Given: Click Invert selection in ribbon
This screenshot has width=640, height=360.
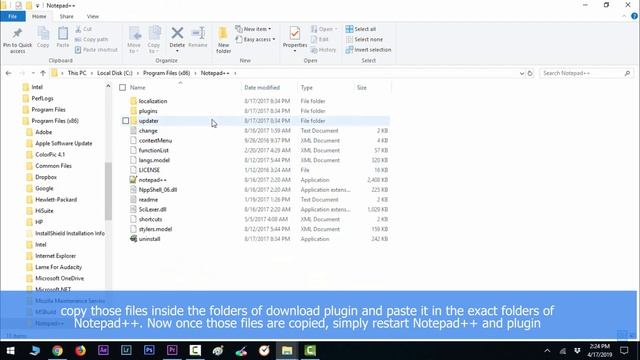Looking at the screenshot, I should (x=368, y=49).
